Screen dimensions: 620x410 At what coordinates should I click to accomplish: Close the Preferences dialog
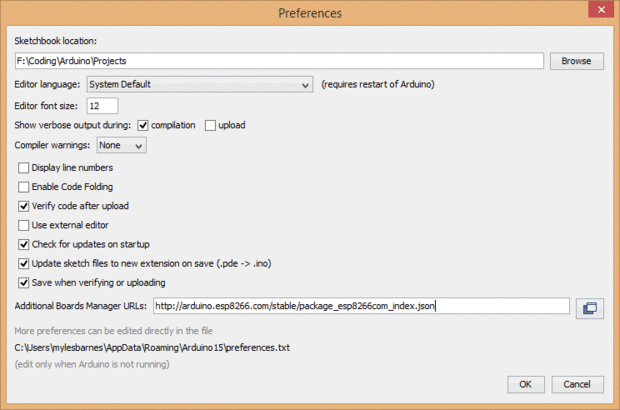tap(598, 13)
